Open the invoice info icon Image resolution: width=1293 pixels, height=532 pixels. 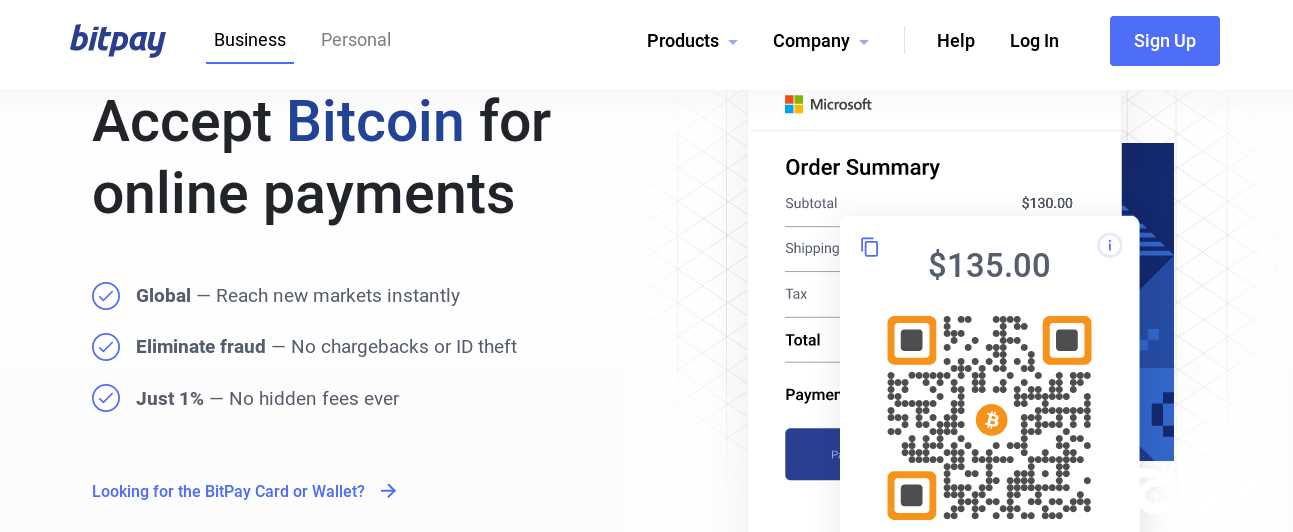(x=1109, y=245)
